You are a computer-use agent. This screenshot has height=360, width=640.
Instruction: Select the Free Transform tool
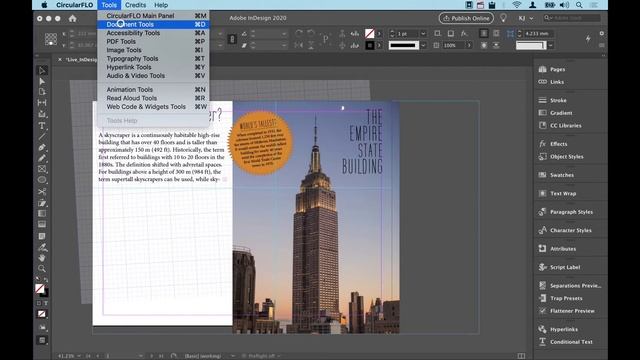(x=42, y=203)
